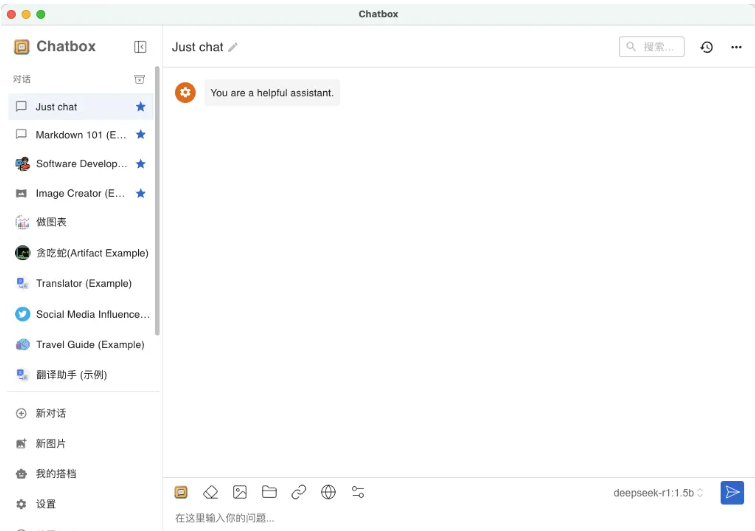755x531 pixels.
Task: Unstar the Image Creator conversation
Action: pyautogui.click(x=141, y=194)
